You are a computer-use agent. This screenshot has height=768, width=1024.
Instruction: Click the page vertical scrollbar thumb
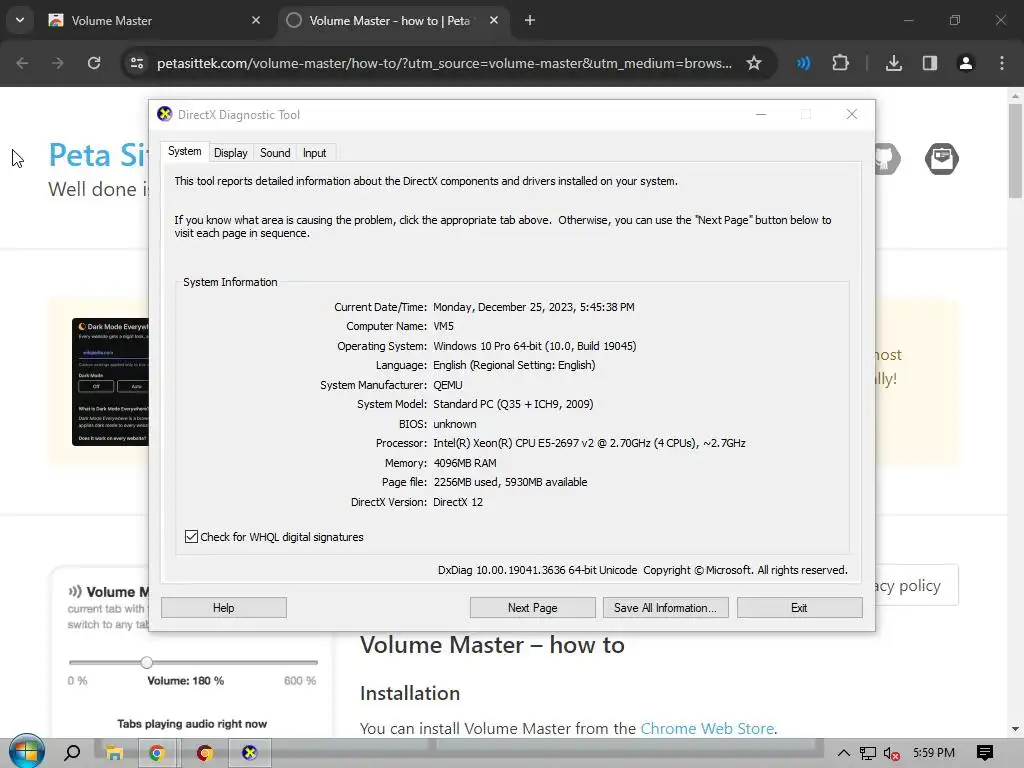tap(1015, 150)
